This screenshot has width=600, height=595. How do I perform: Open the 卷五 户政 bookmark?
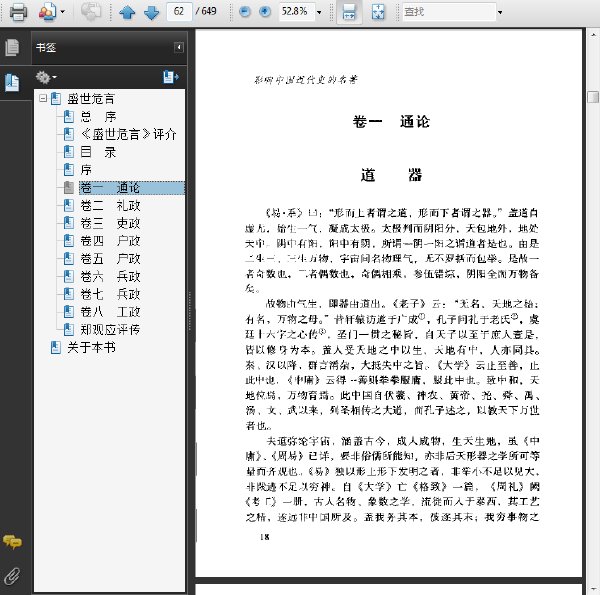click(x=110, y=259)
